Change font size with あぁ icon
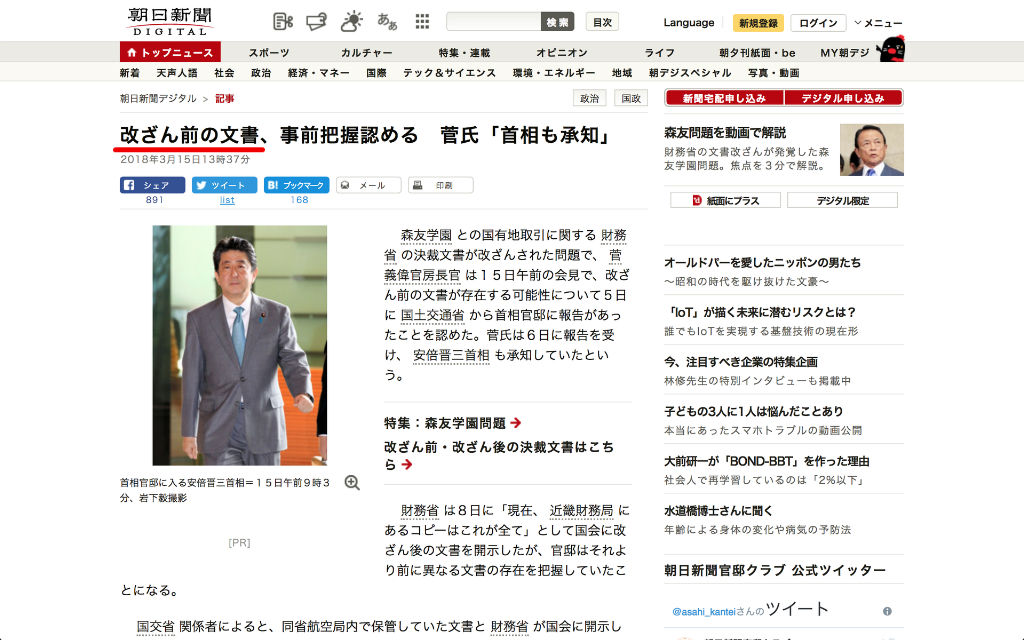Image resolution: width=1024 pixels, height=640 pixels. [387, 22]
